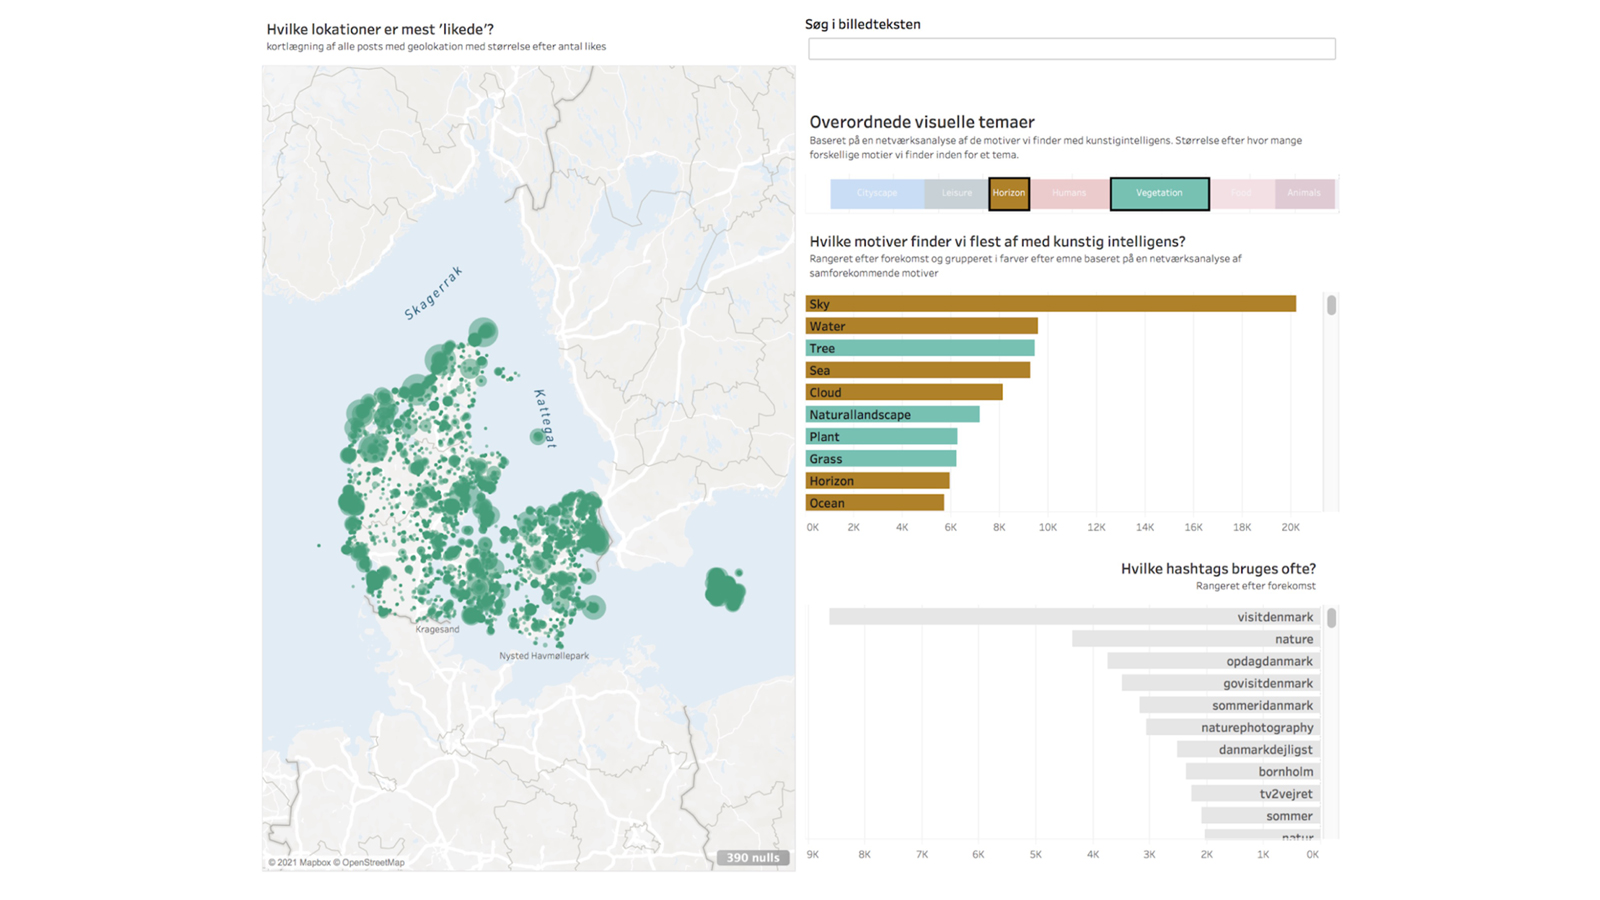Select the visitdenmark hashtag bar
The image size is (1600, 900).
click(x=1074, y=617)
